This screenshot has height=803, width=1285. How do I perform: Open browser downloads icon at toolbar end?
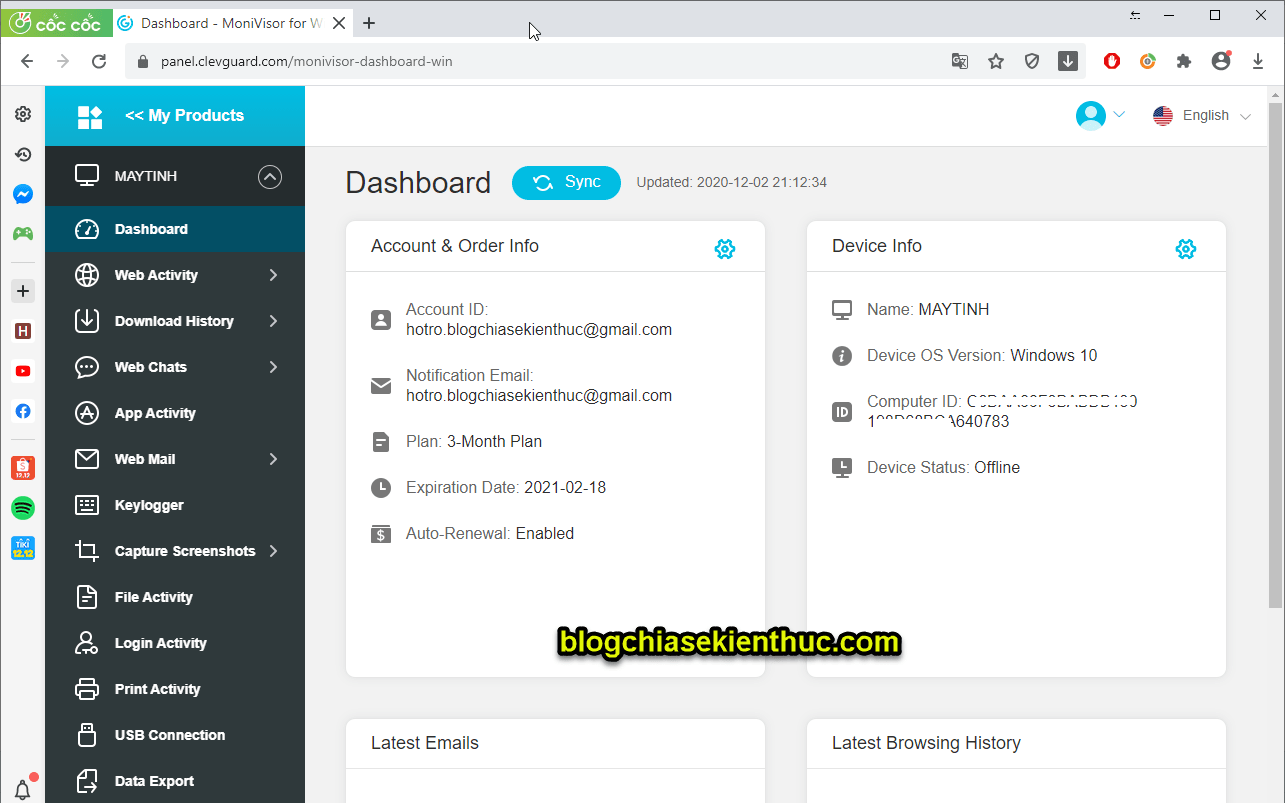pos(1258,61)
